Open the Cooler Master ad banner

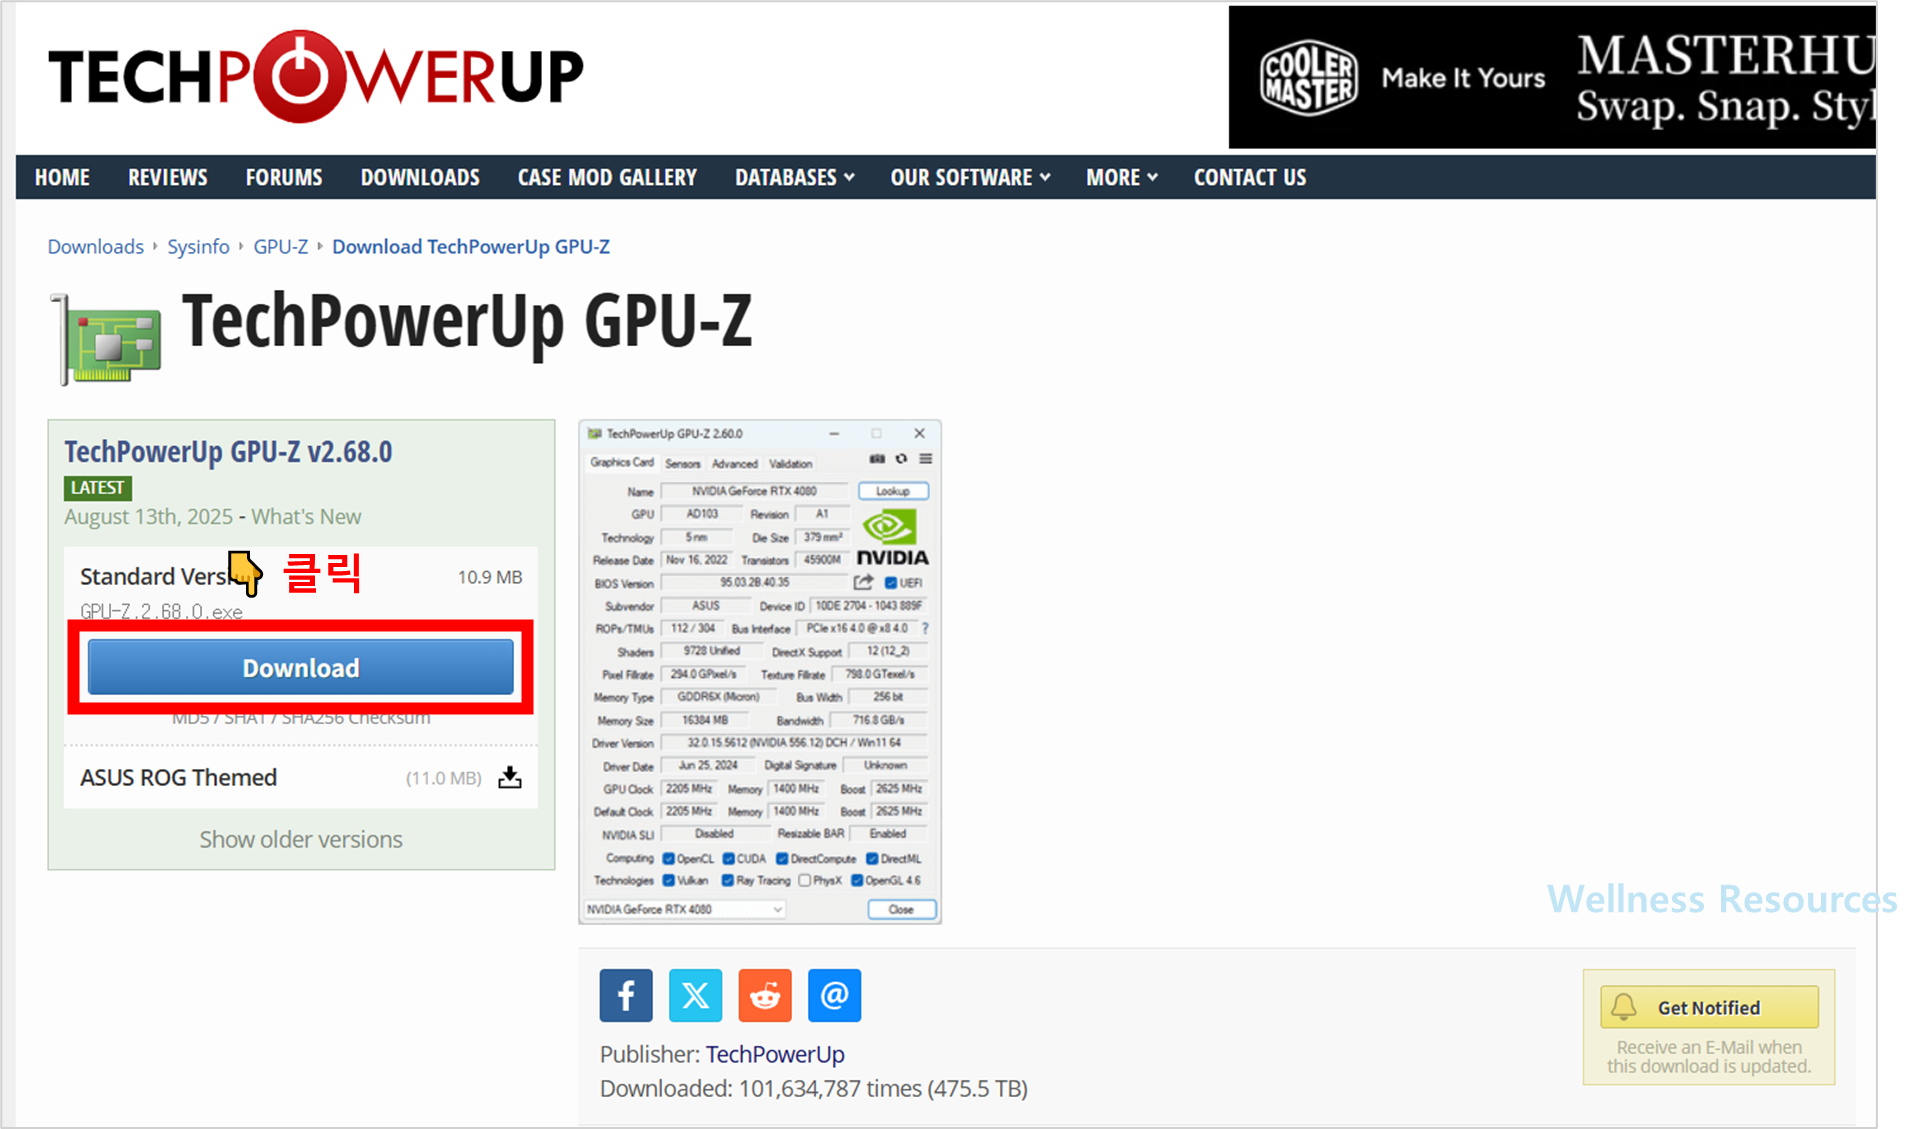pyautogui.click(x=1551, y=78)
